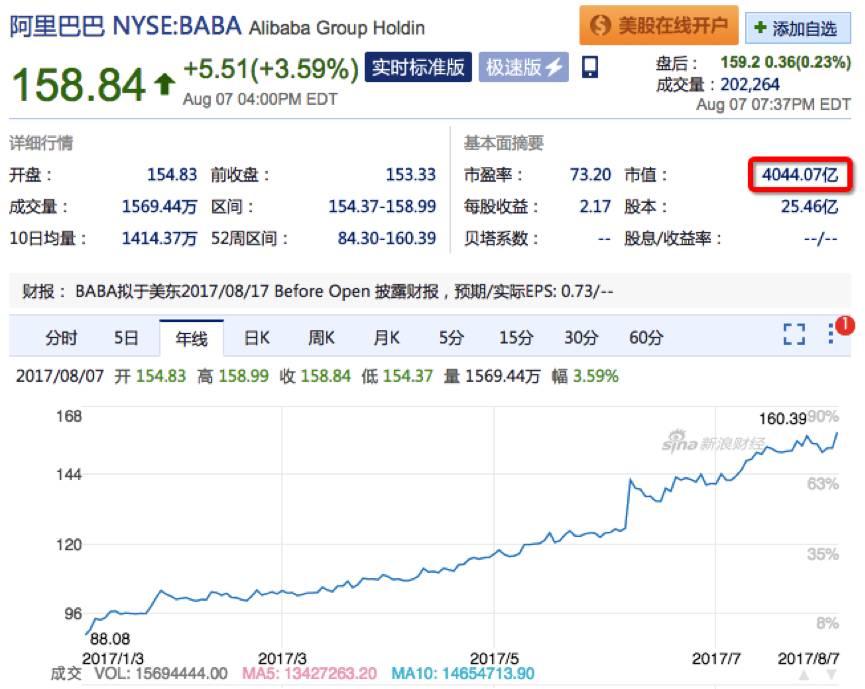This screenshot has height=689, width=865.
Task: Click the 阿里巴巴 NYSE:BABA title
Action: tap(126, 26)
